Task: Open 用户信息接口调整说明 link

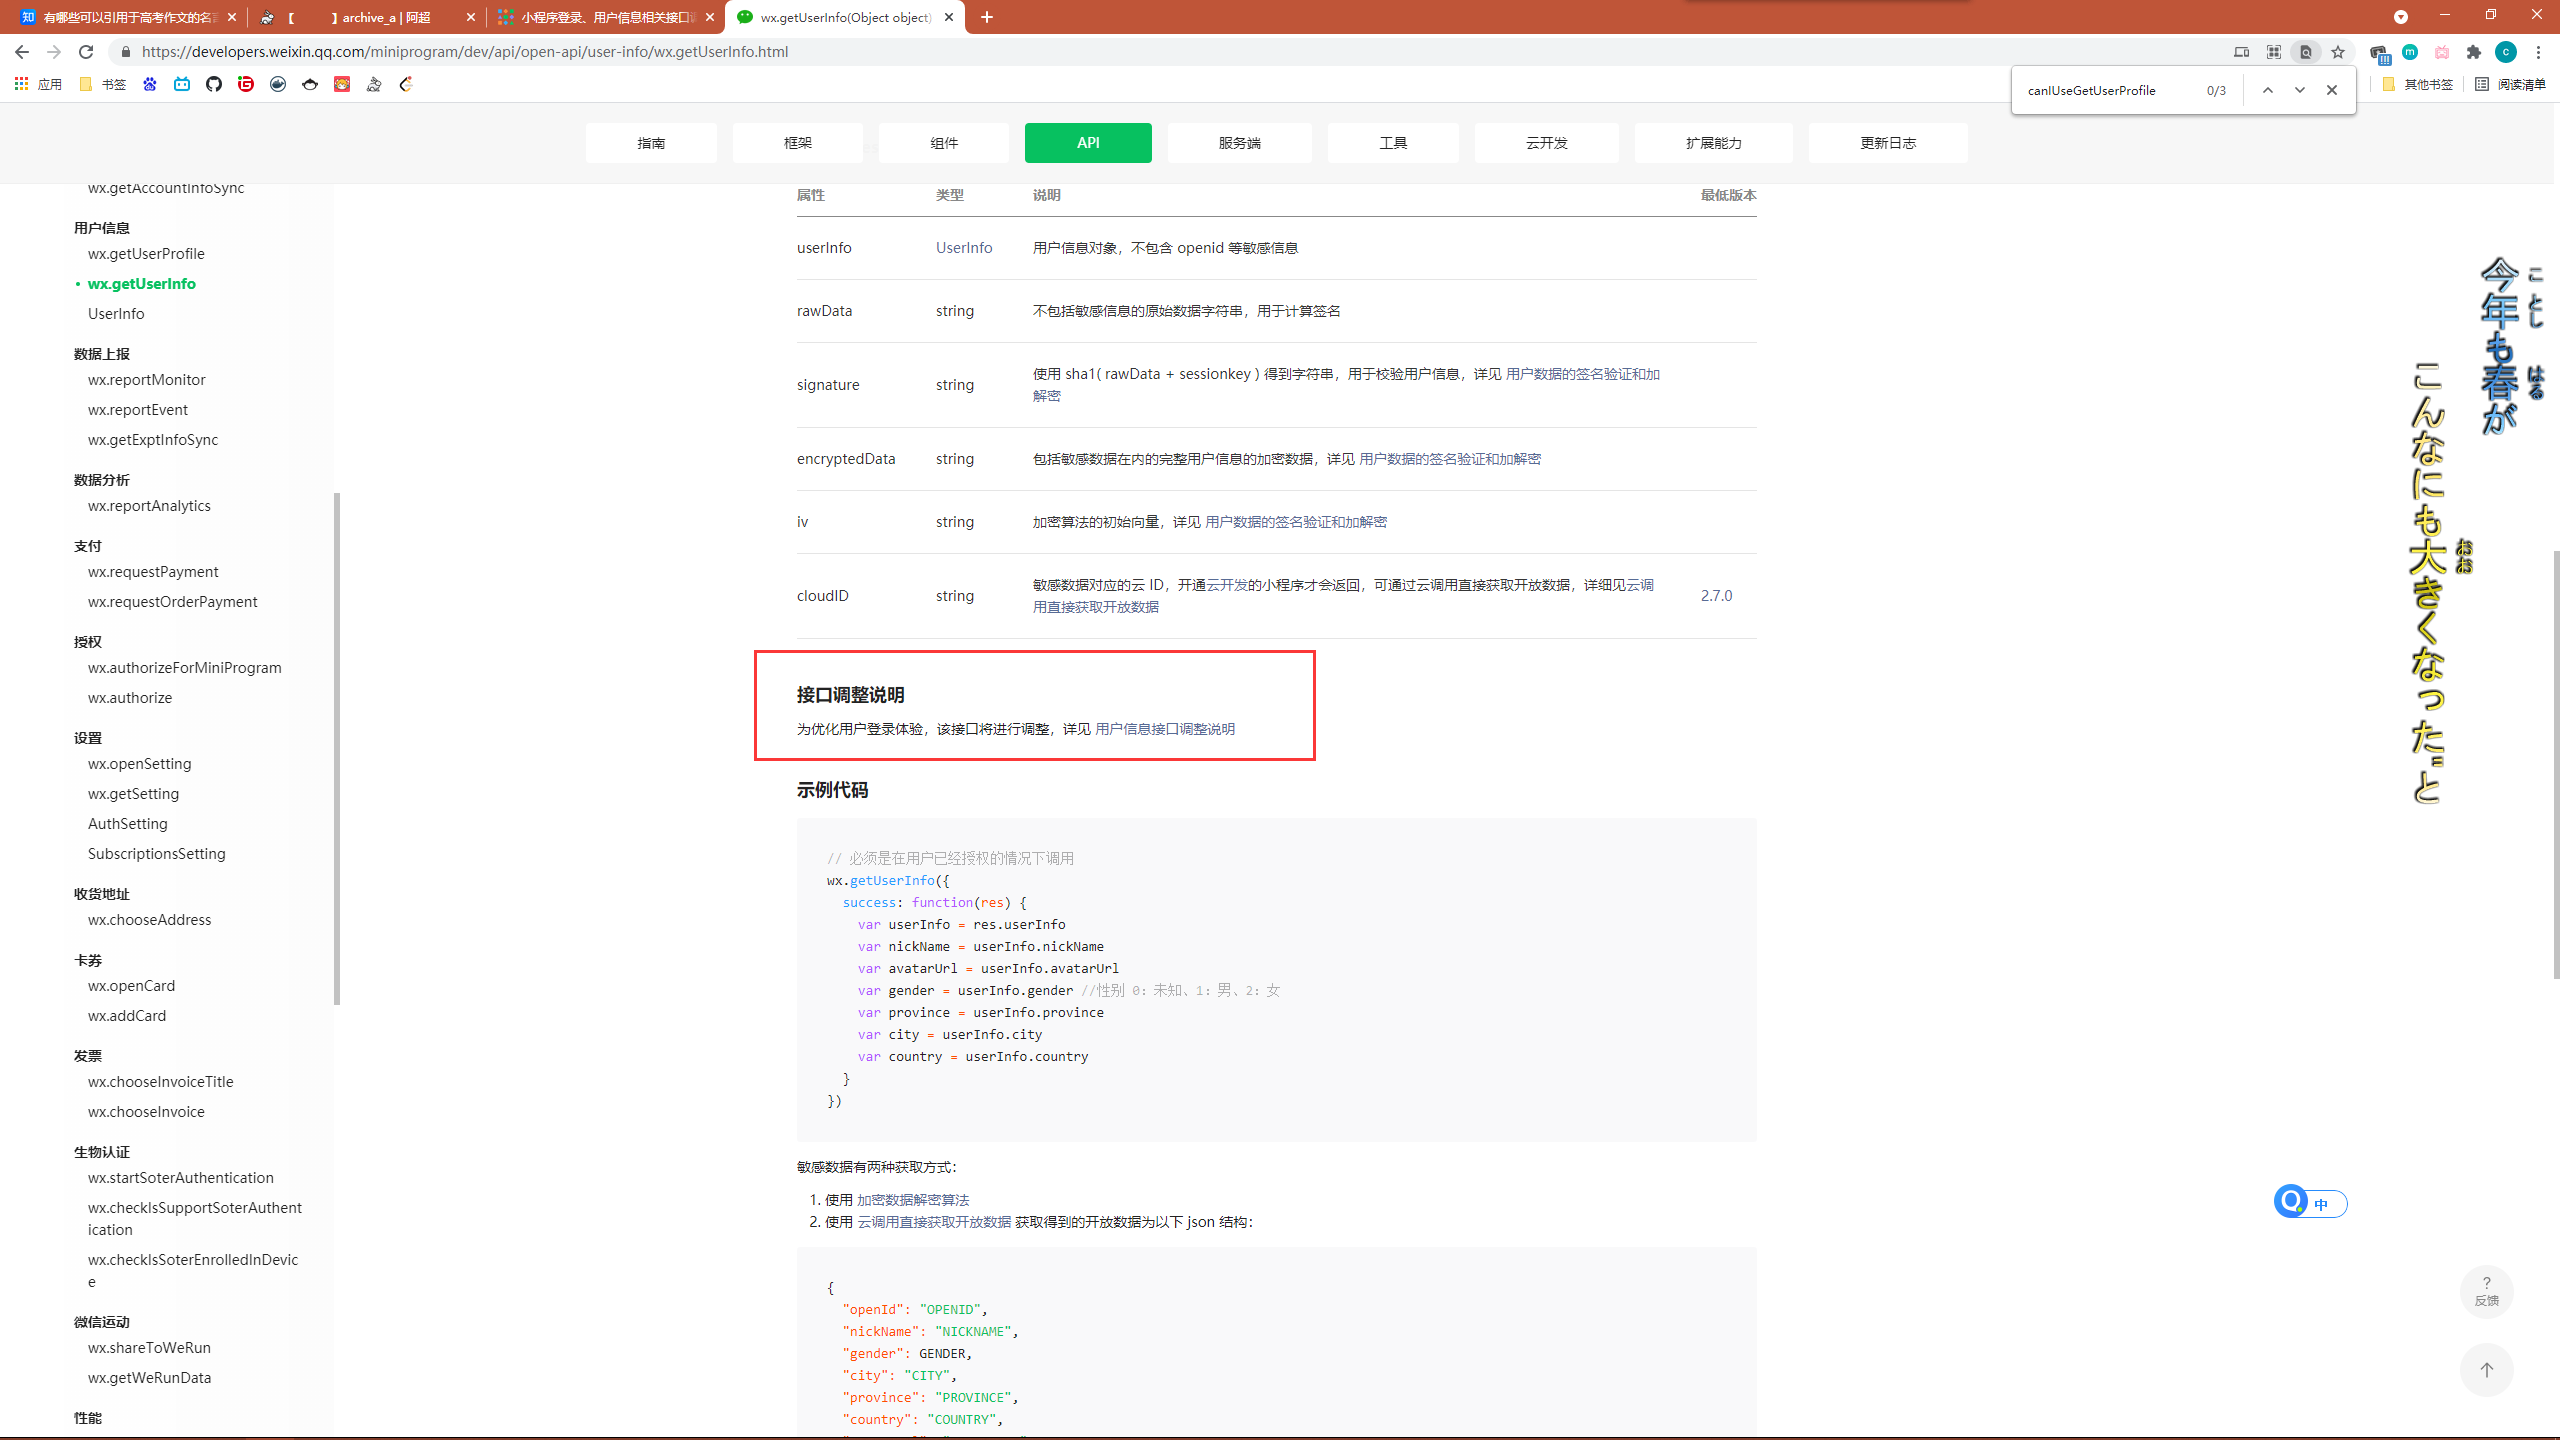Action: point(1165,729)
